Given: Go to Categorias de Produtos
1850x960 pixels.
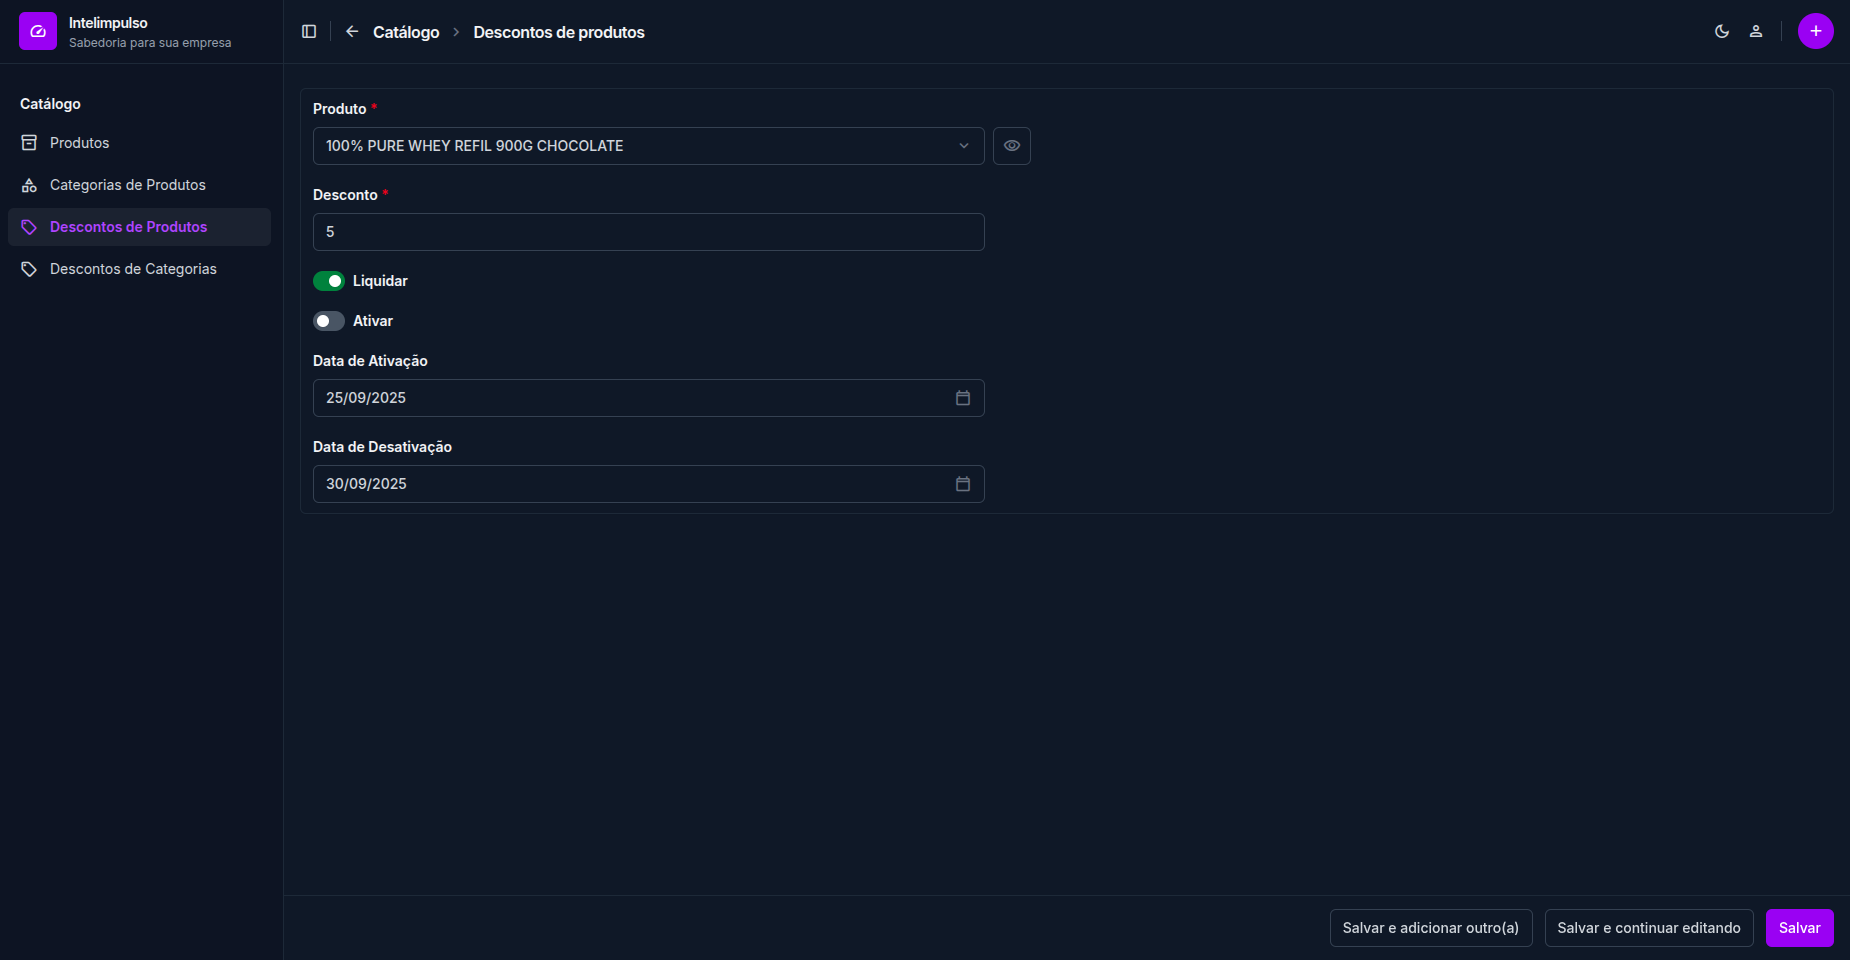Looking at the screenshot, I should [x=128, y=185].
